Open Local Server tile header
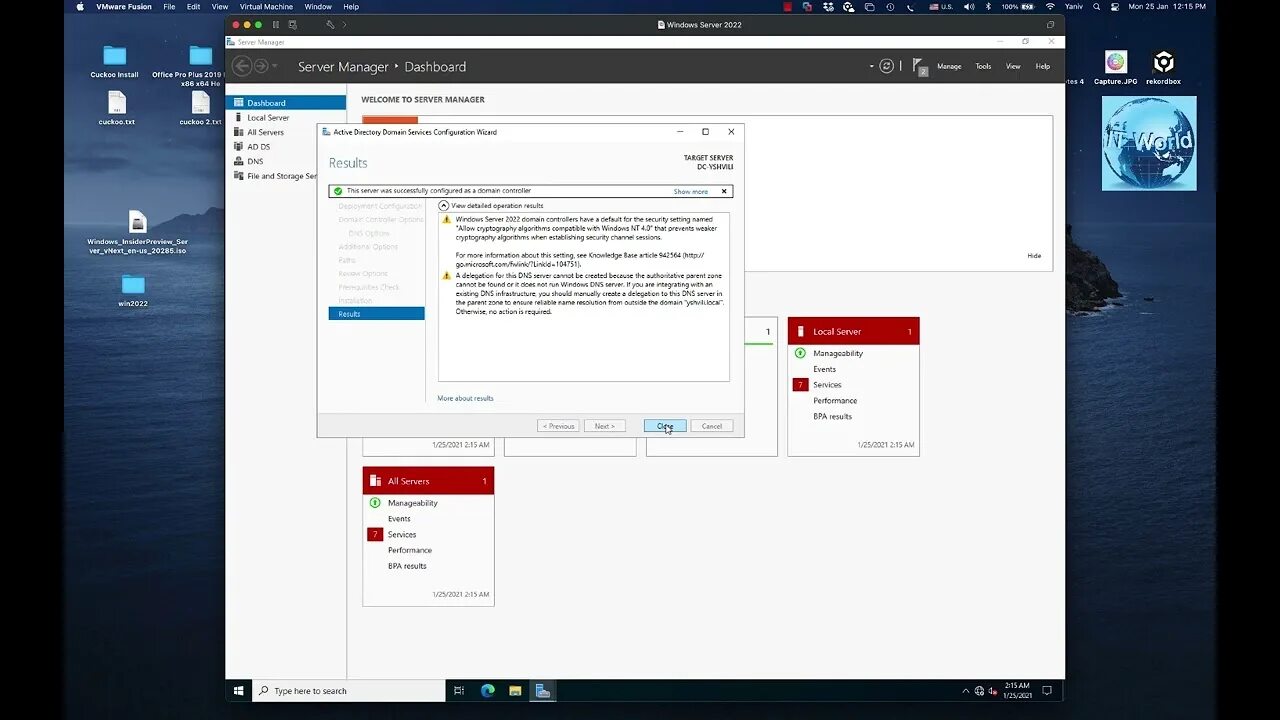1280x720 pixels. (x=853, y=331)
